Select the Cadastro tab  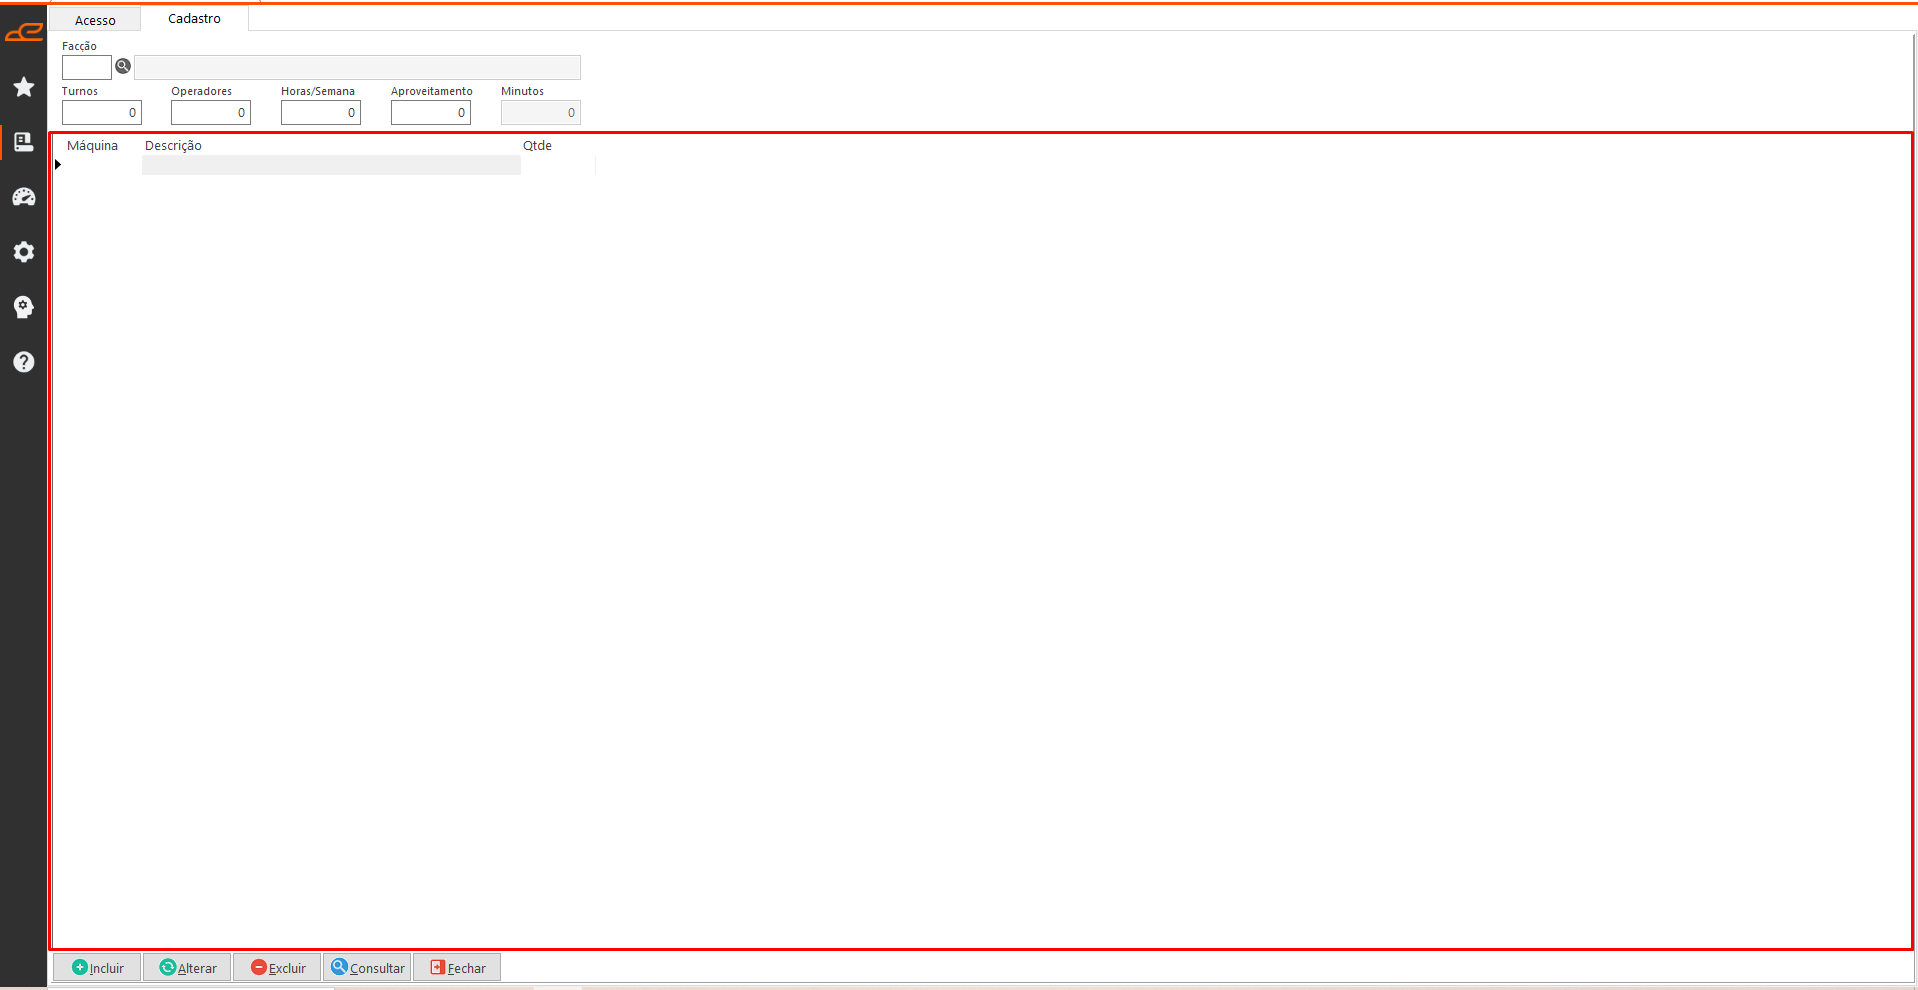coord(194,19)
